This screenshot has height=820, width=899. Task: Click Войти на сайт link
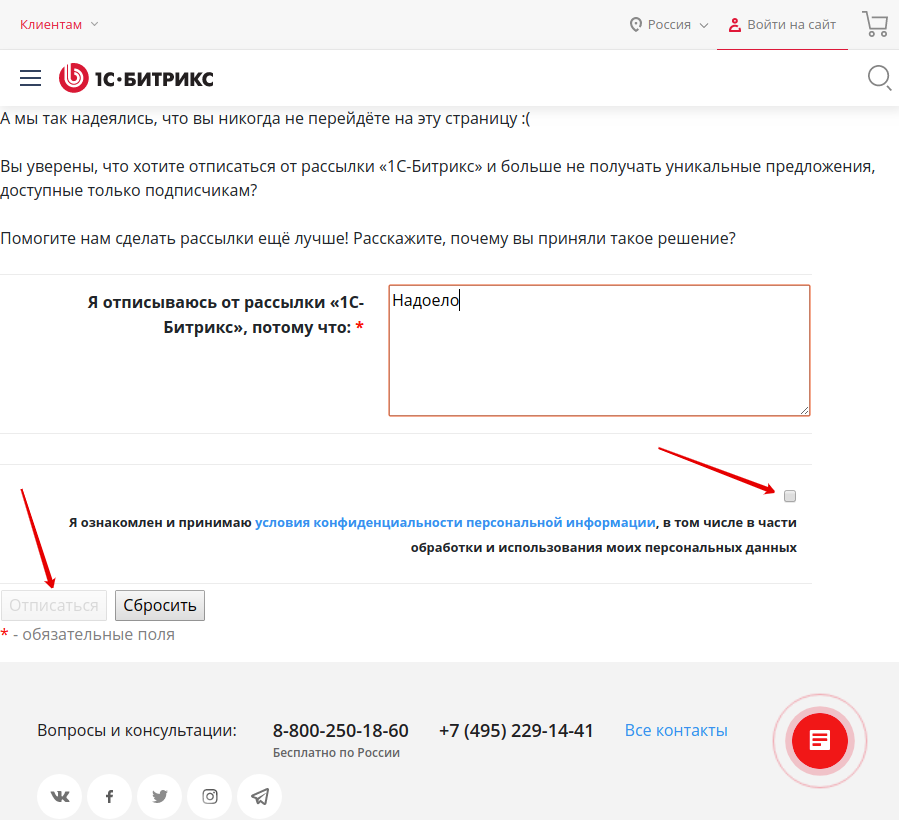coord(782,25)
